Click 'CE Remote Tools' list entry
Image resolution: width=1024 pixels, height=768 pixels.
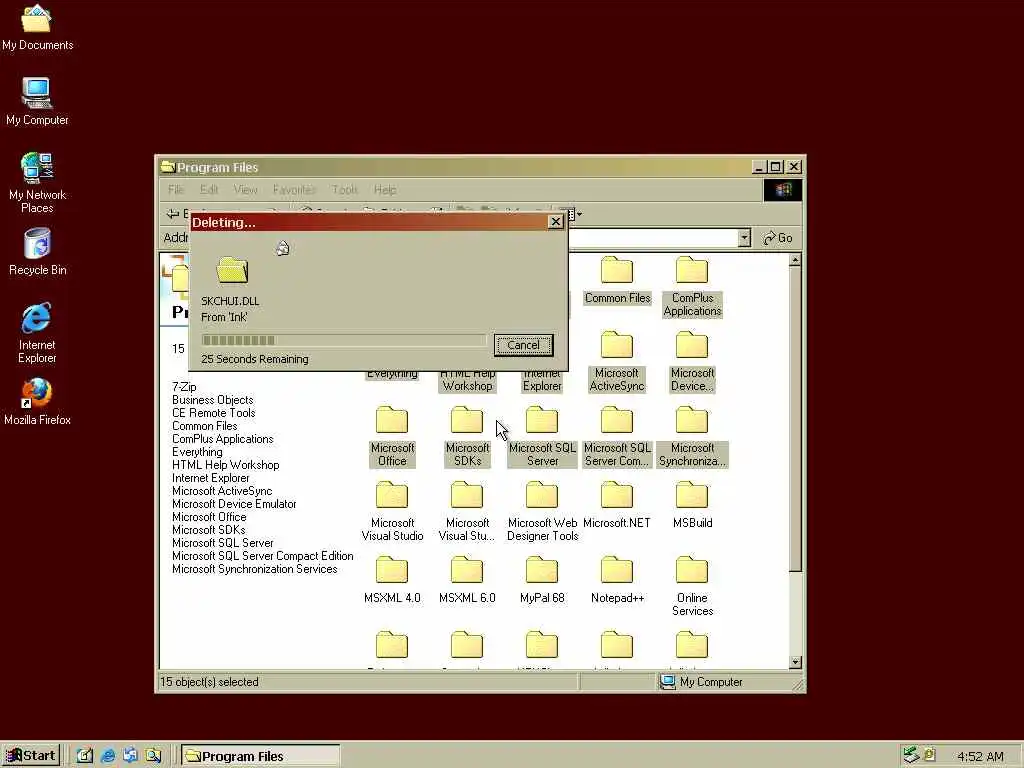coord(214,413)
